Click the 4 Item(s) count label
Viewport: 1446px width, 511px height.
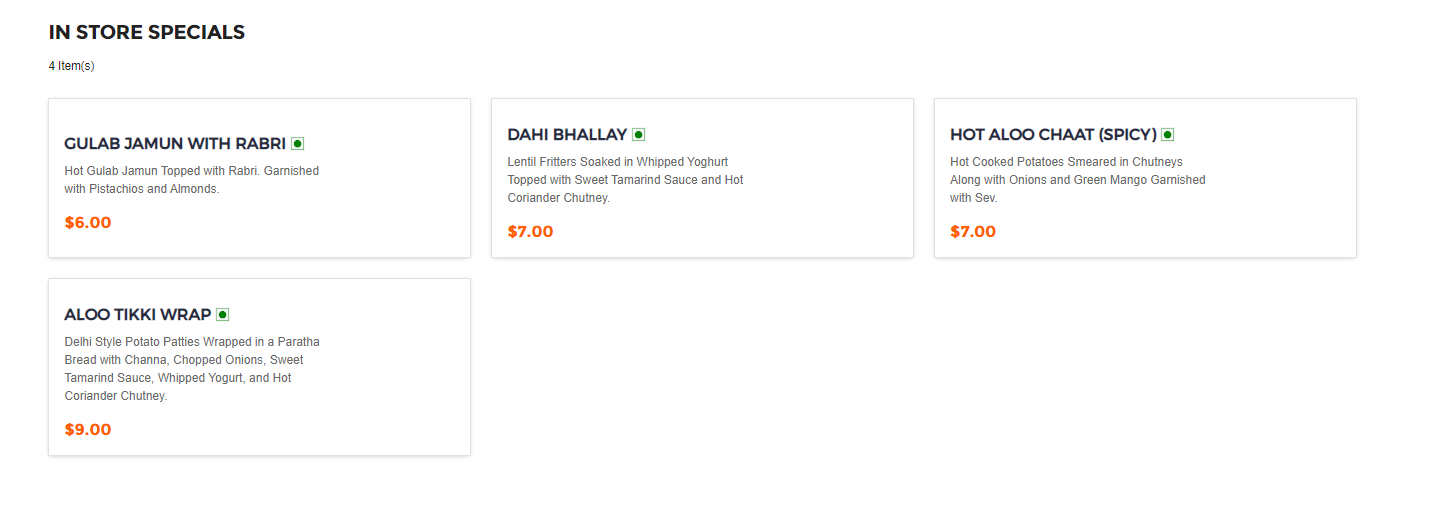72,66
